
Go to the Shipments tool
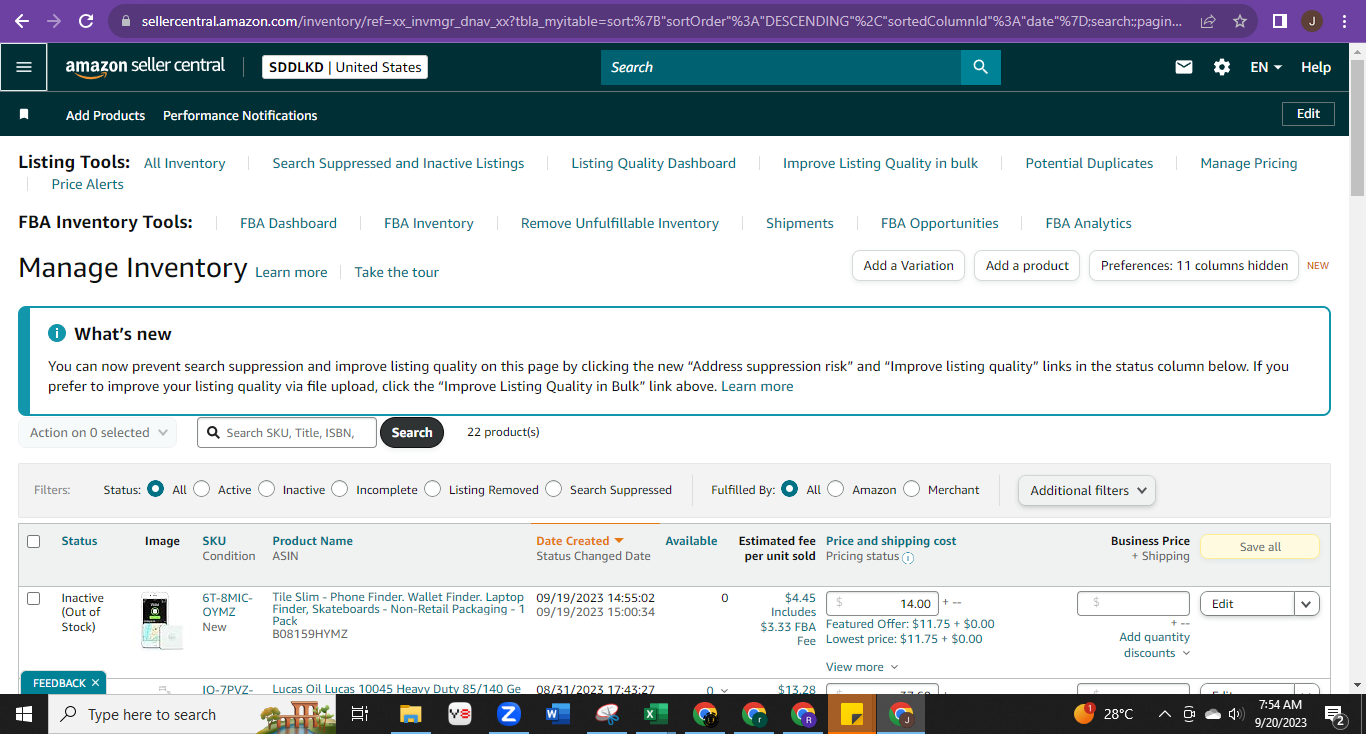point(800,223)
